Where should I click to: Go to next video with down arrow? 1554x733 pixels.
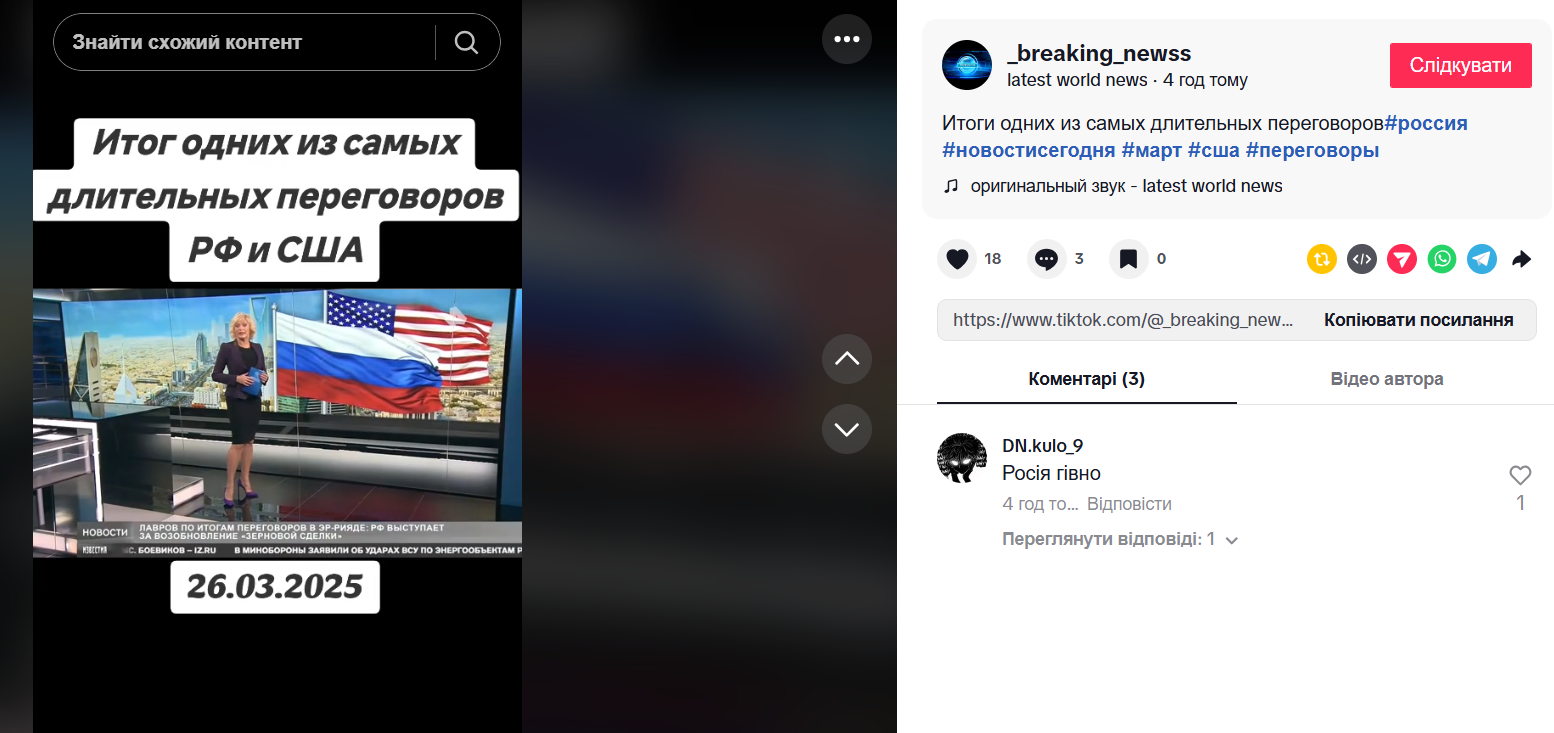847,429
